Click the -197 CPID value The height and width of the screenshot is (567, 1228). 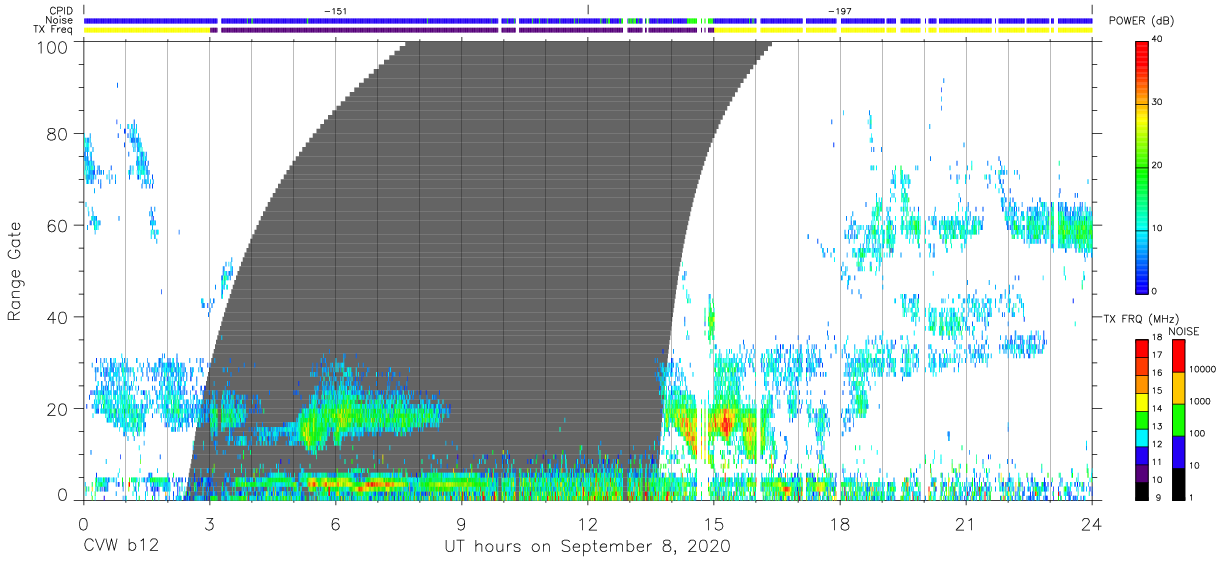tap(840, 11)
